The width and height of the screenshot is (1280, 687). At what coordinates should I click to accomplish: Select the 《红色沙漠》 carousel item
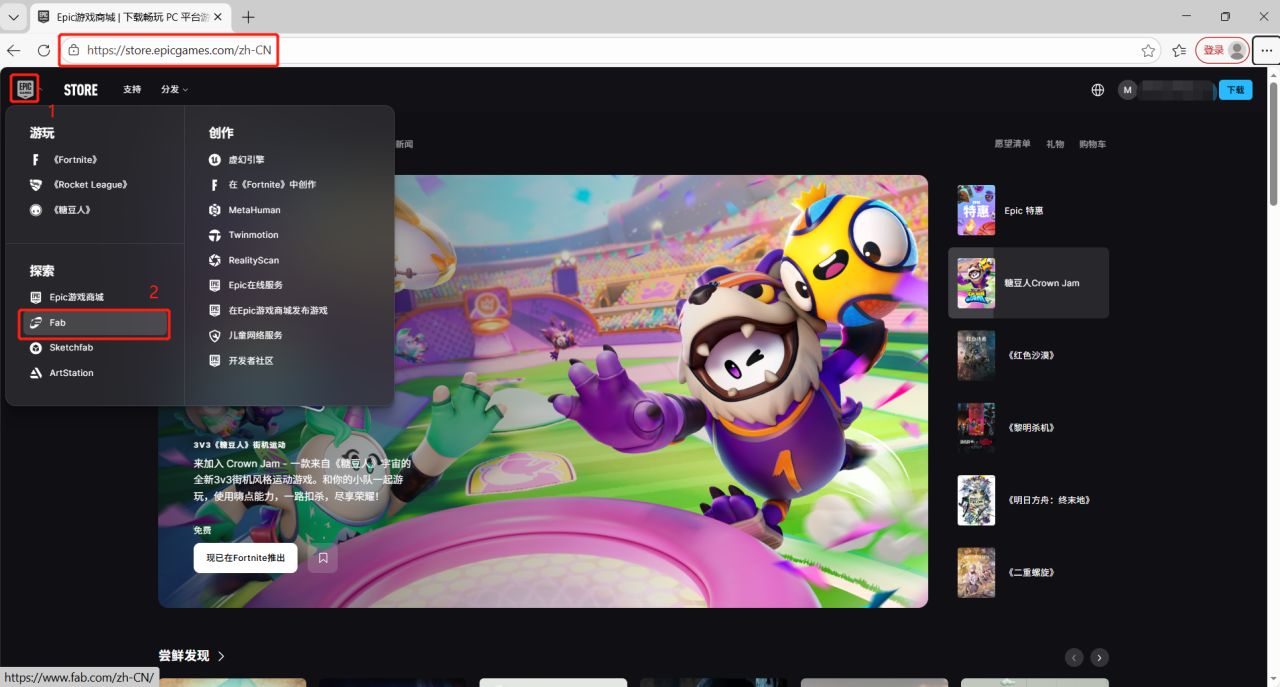click(x=1028, y=355)
